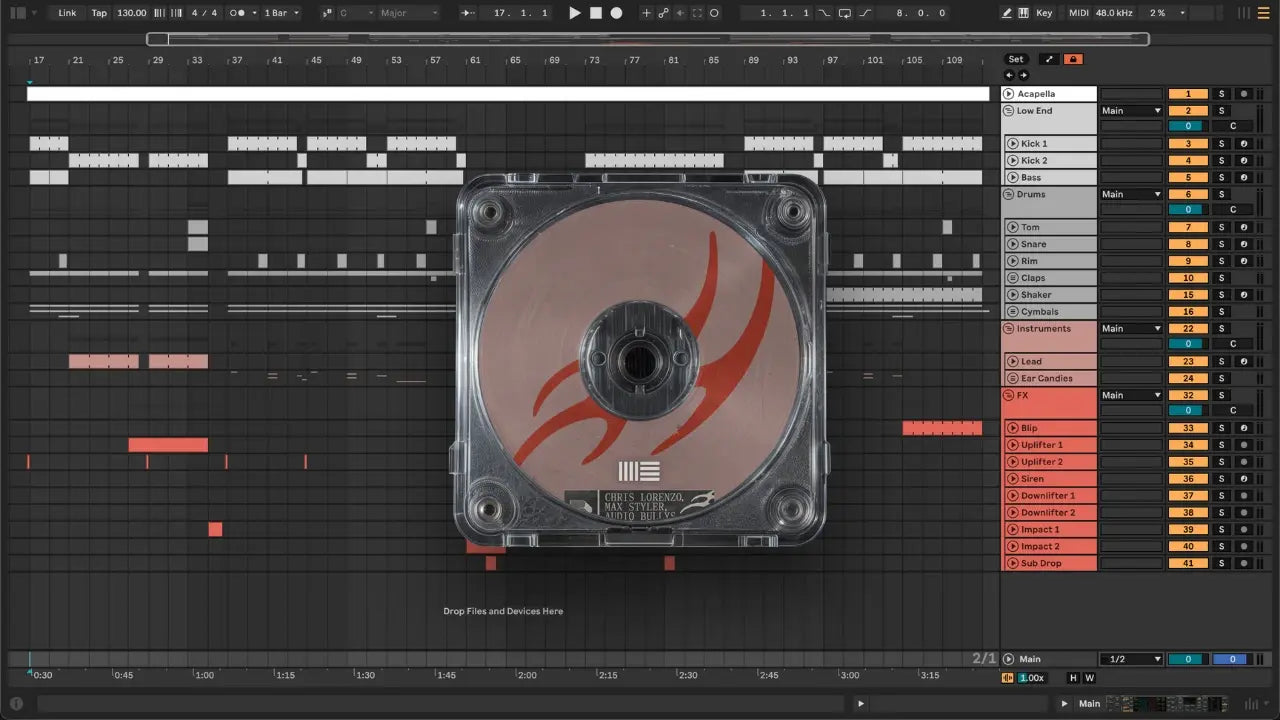The width and height of the screenshot is (1280, 720).
Task: Toggle the Follow playback icon
Action: (x=468, y=13)
